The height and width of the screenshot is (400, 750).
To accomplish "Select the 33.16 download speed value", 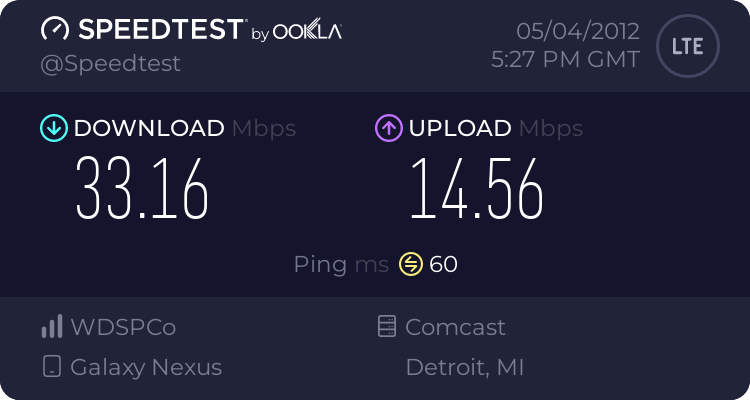I will 143,188.
